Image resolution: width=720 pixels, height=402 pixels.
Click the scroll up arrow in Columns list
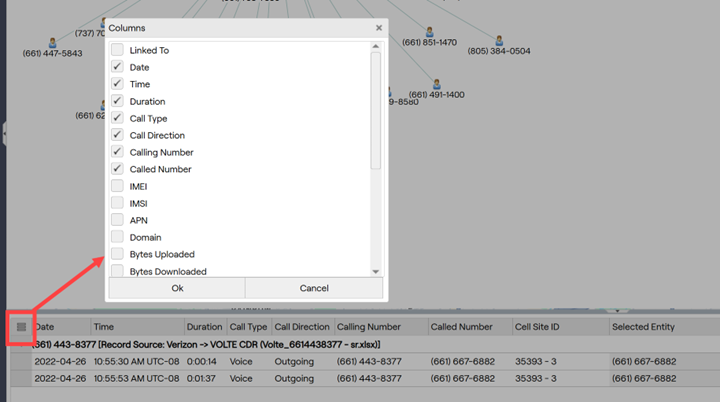click(x=376, y=46)
